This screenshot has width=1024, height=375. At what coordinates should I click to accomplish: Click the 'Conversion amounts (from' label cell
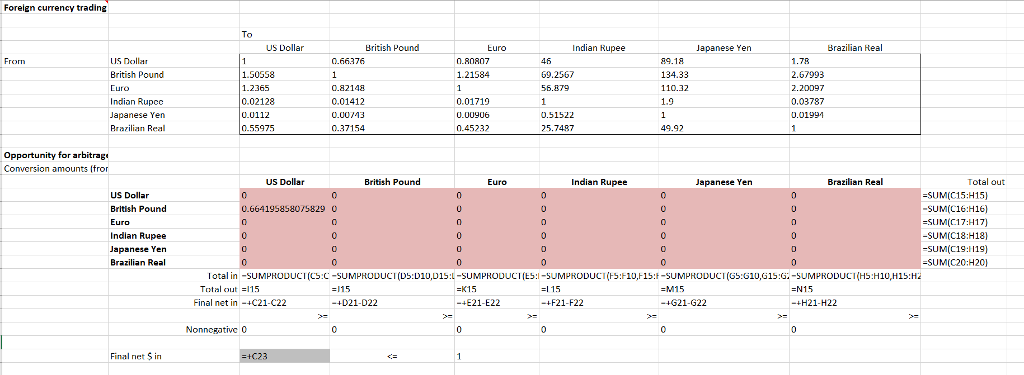pos(54,169)
